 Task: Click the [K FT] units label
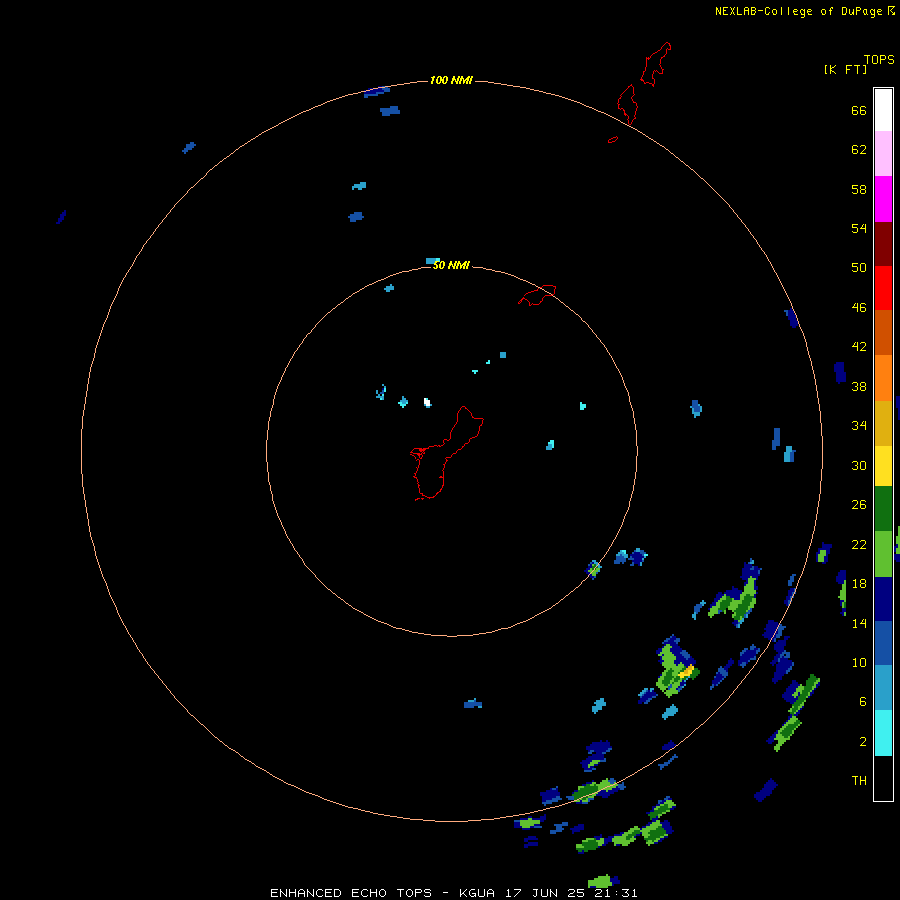[x=845, y=69]
